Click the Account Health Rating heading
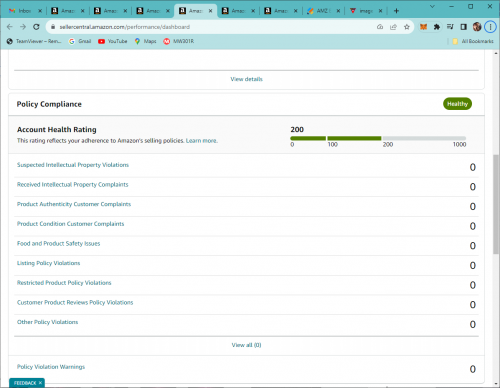This screenshot has height=388, width=500. click(x=57, y=130)
